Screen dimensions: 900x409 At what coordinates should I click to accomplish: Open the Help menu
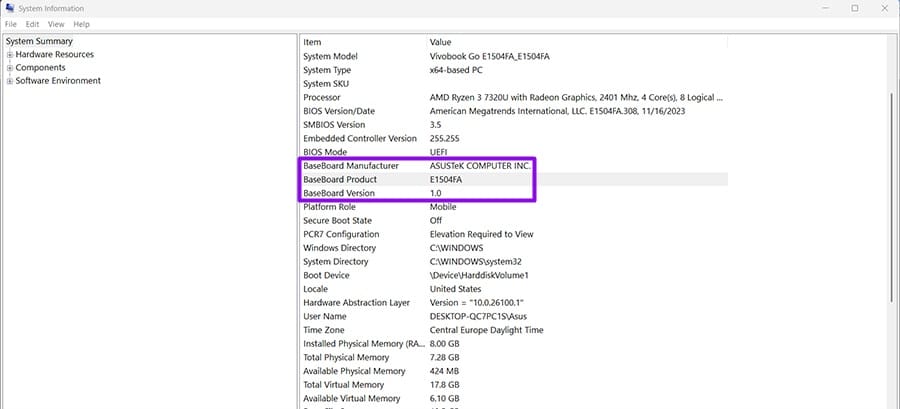(x=82, y=24)
